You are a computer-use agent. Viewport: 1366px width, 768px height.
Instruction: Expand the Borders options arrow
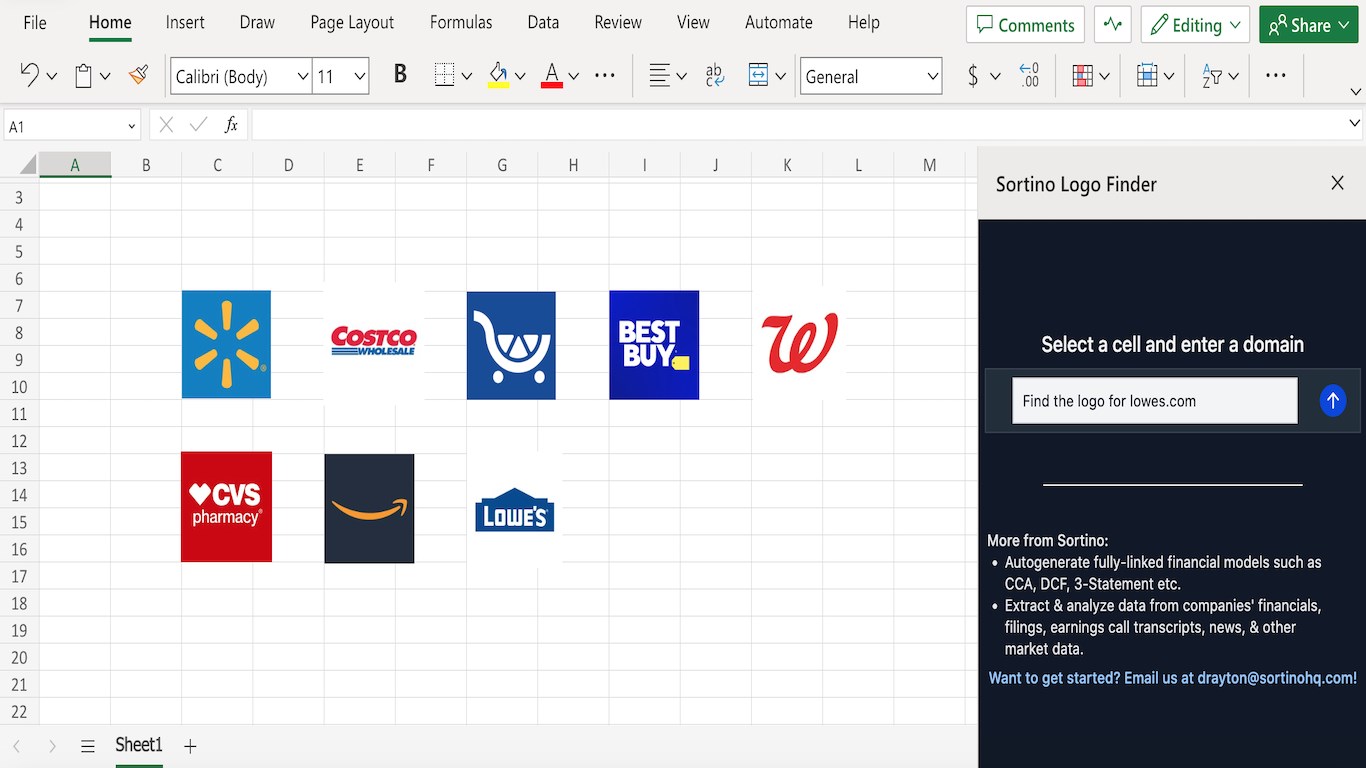click(x=467, y=76)
